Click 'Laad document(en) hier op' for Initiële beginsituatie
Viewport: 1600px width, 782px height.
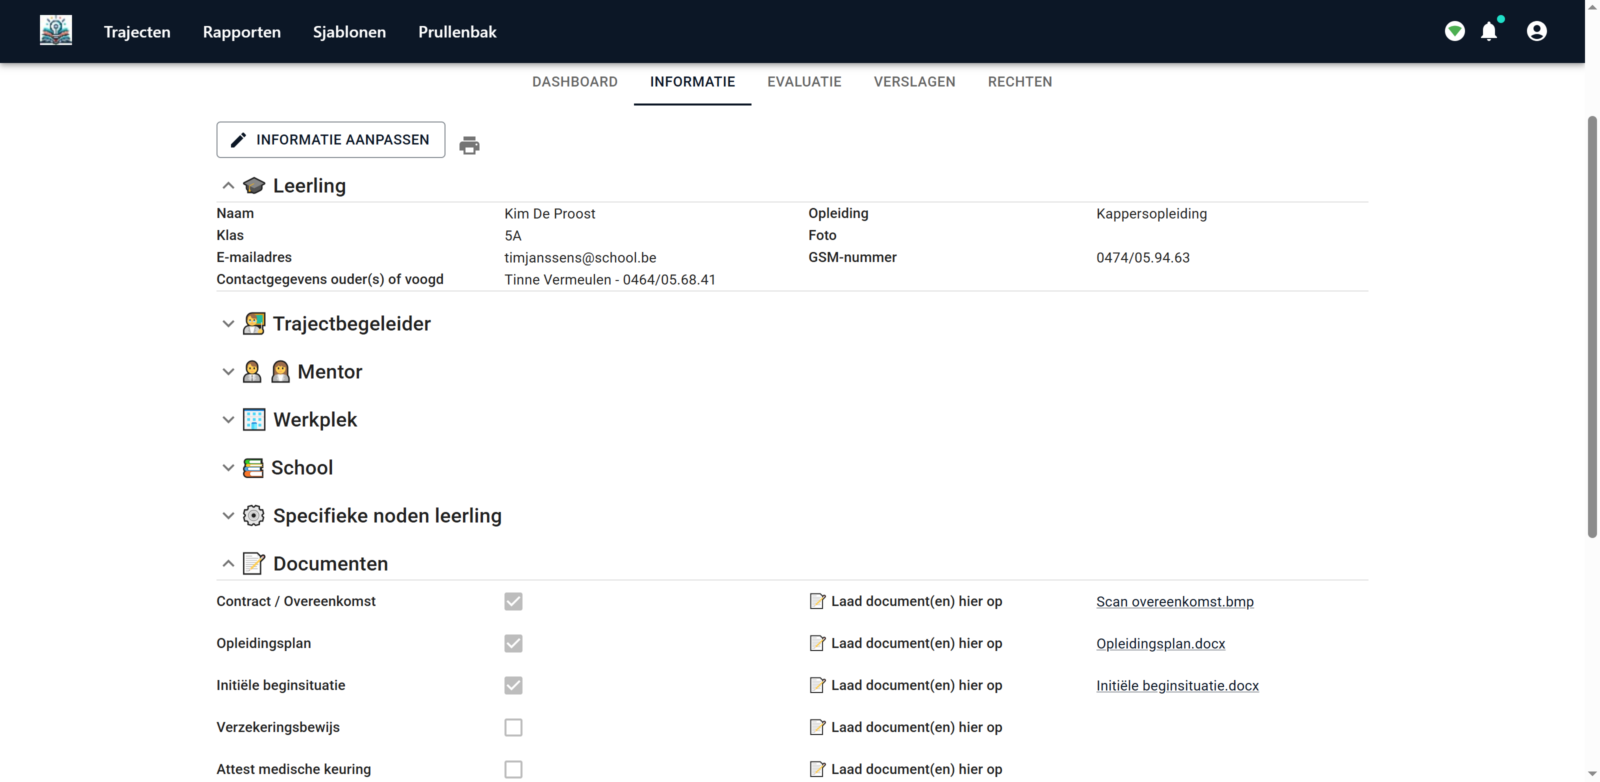click(x=917, y=685)
